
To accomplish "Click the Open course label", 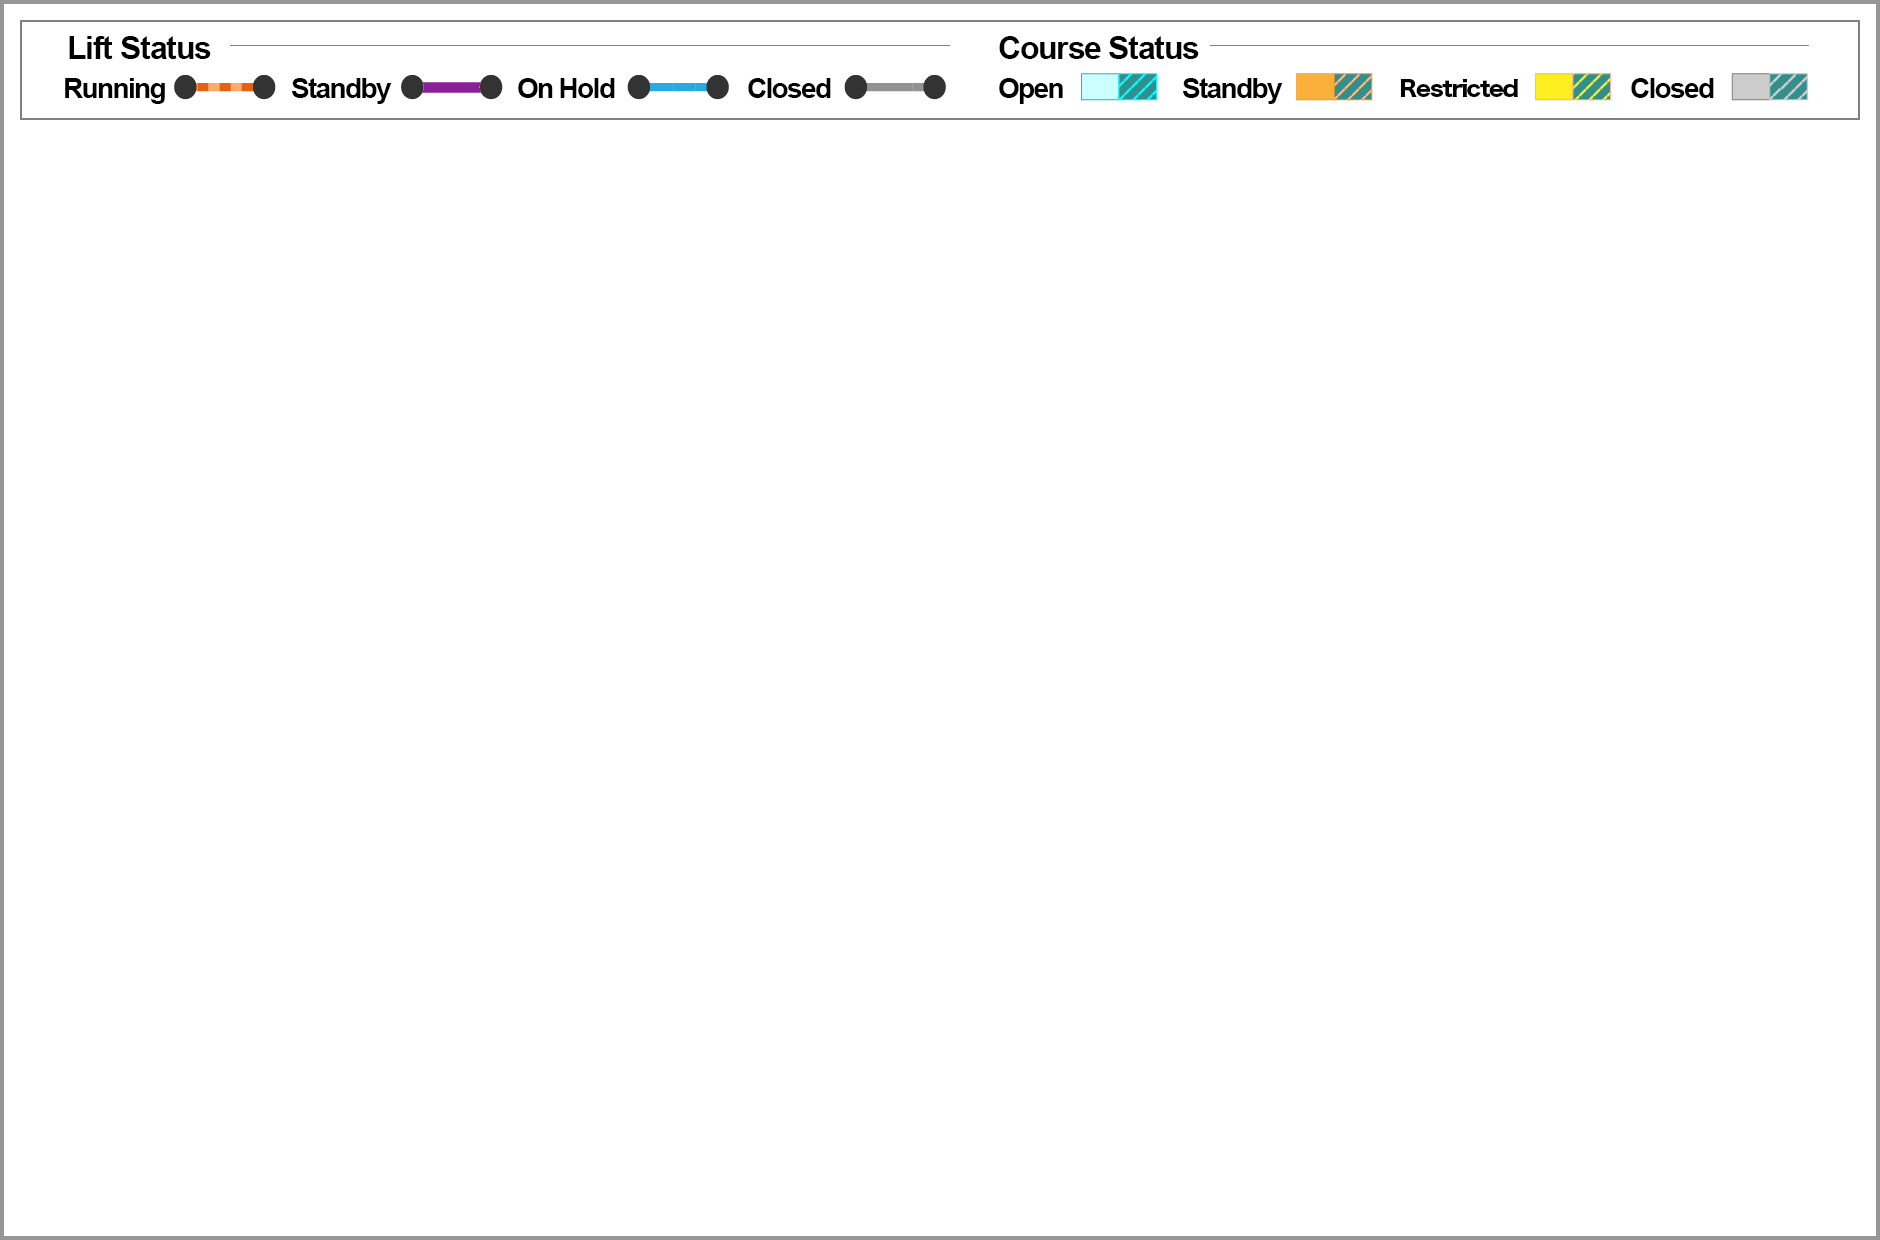I will [x=1030, y=89].
